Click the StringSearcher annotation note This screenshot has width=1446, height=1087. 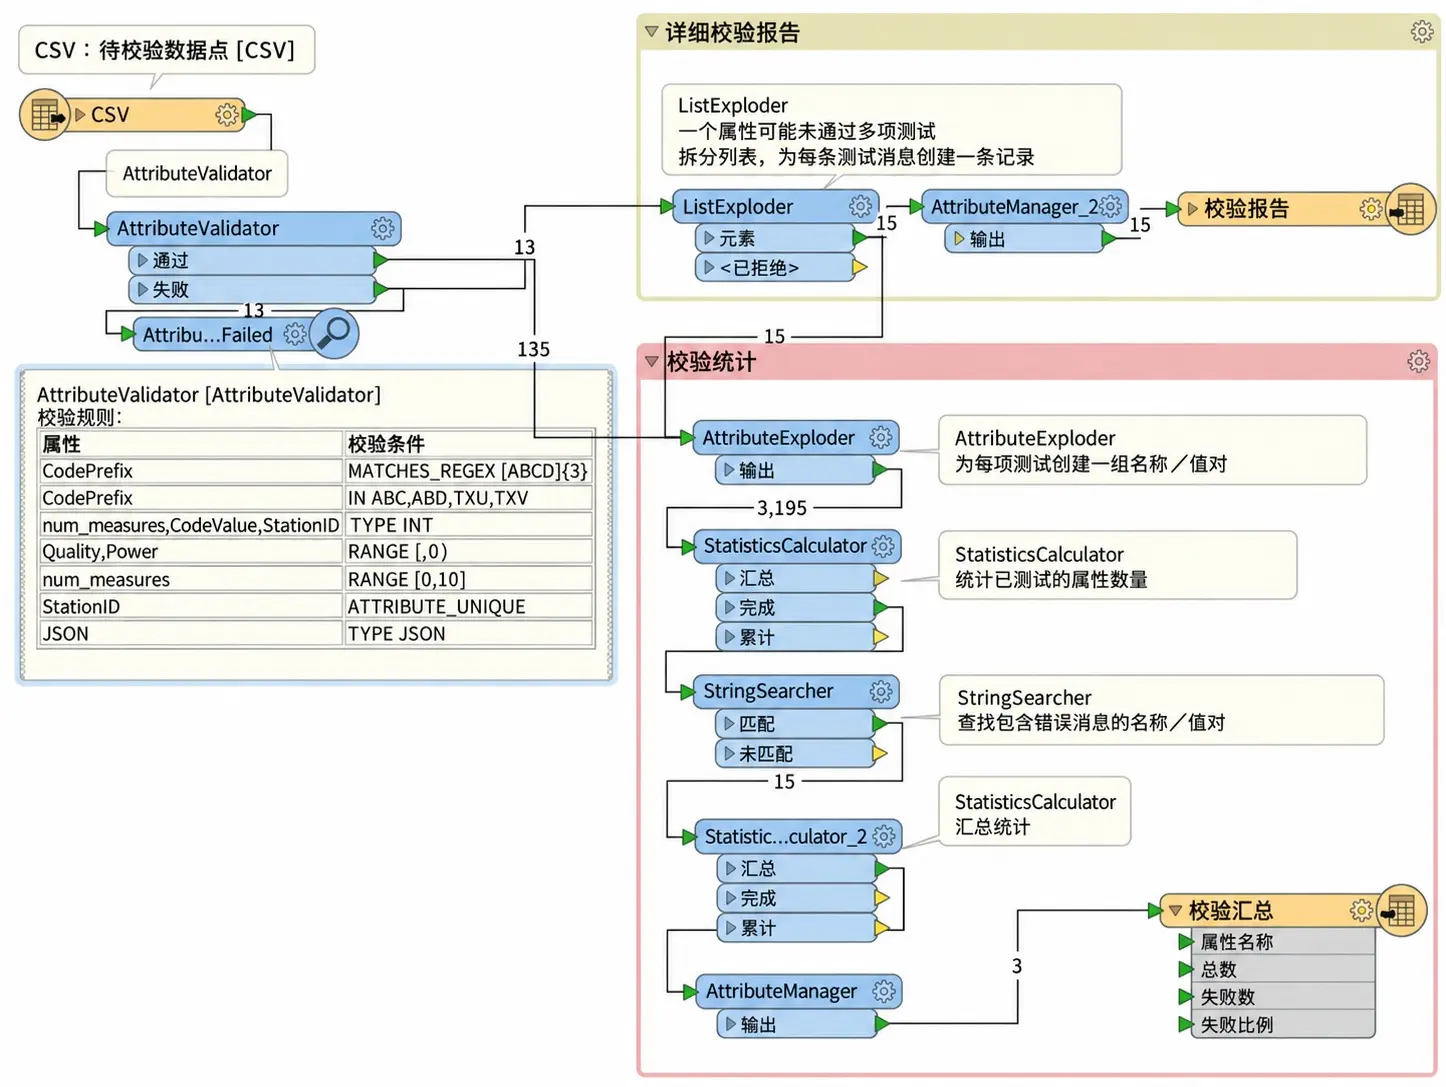click(x=1162, y=710)
